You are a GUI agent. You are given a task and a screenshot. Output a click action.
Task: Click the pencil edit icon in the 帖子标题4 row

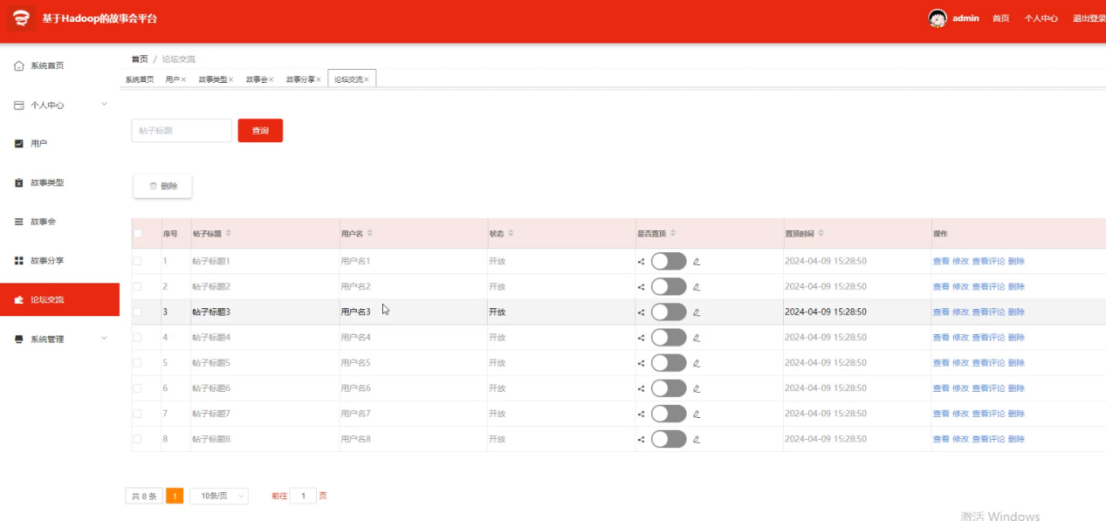point(696,337)
